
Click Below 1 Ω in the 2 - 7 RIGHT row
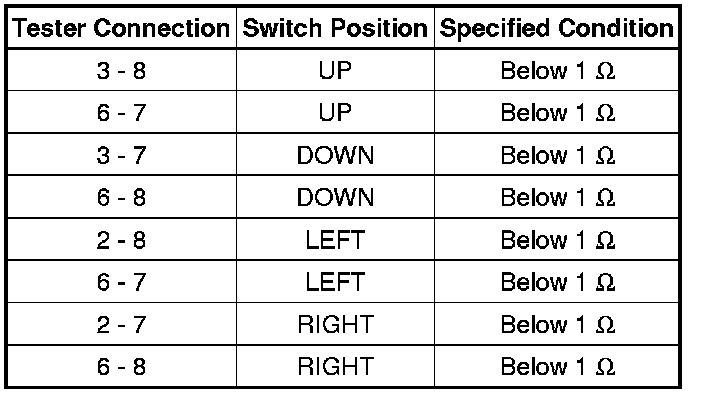[557, 324]
